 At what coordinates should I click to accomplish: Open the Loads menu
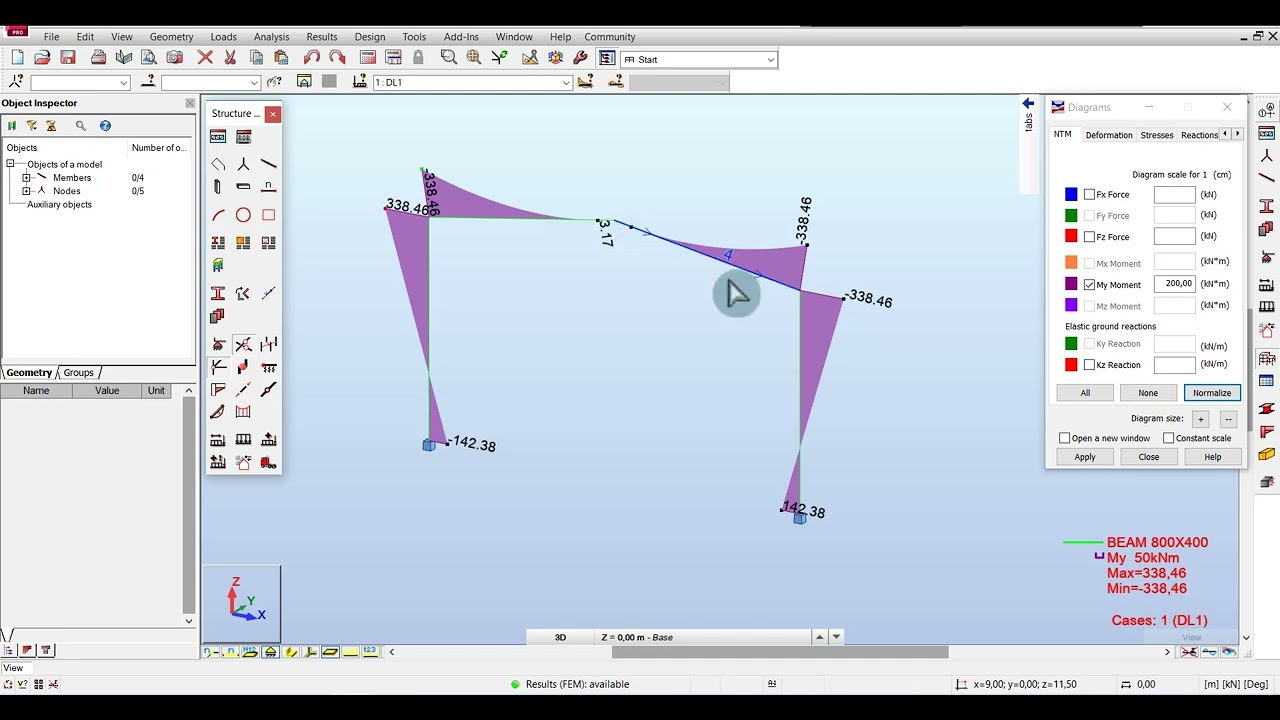[224, 37]
